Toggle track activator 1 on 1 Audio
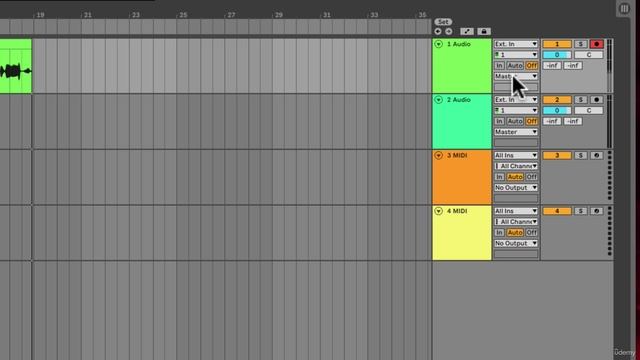The height and width of the screenshot is (360, 640). (557, 44)
